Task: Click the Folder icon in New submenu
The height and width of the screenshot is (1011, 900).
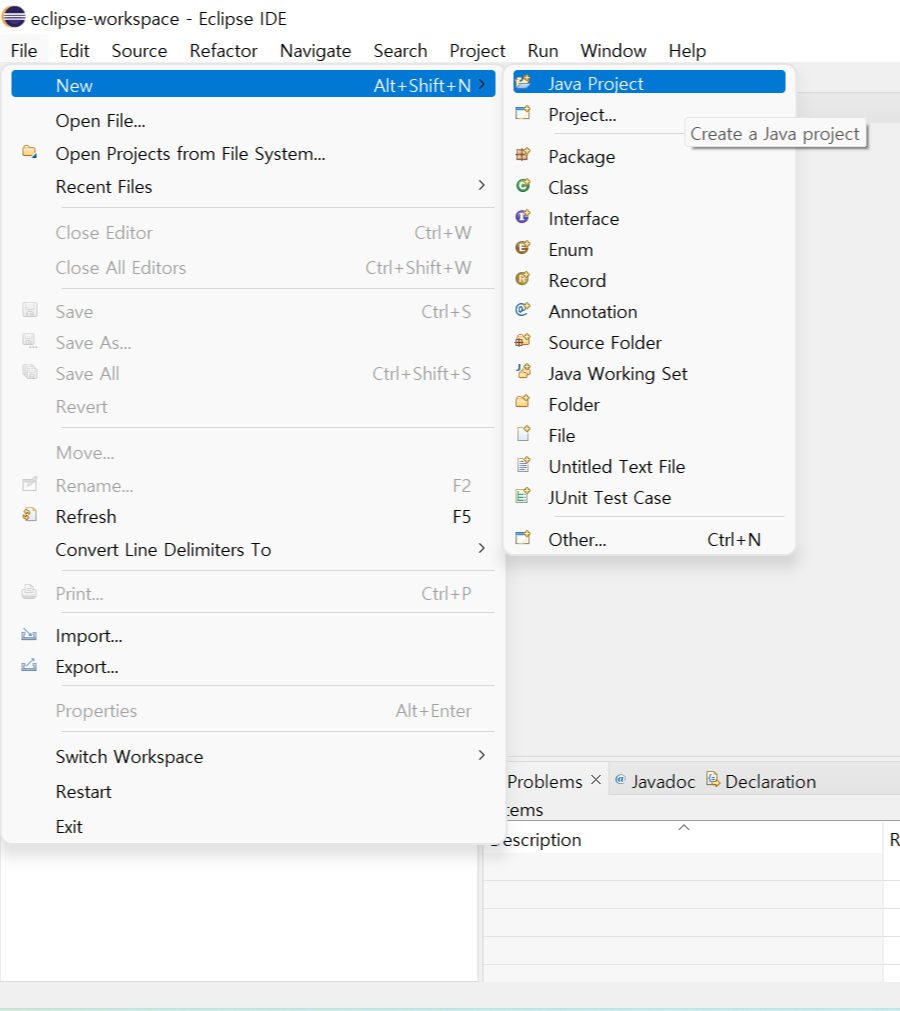Action: (x=523, y=402)
